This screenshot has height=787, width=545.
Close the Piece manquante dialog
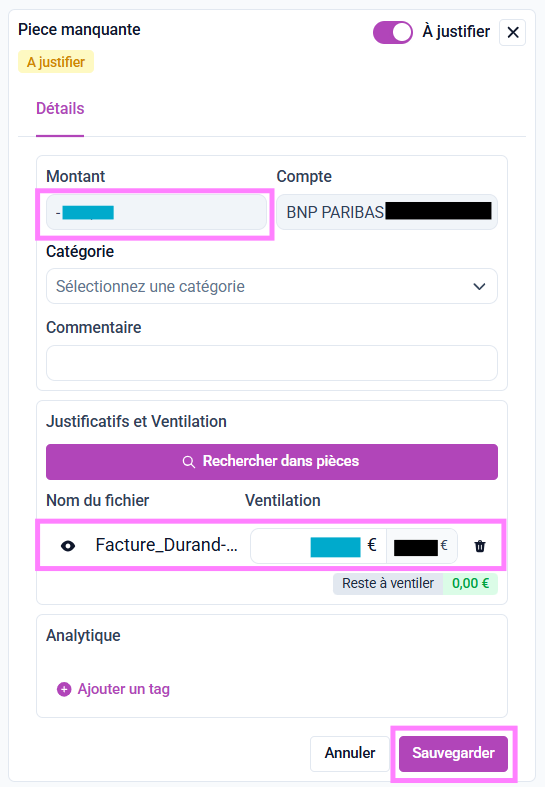(512, 33)
